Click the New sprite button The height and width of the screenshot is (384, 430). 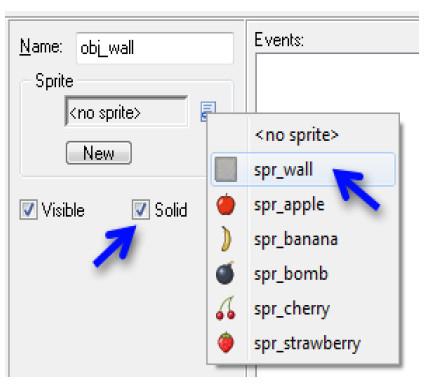tap(99, 153)
